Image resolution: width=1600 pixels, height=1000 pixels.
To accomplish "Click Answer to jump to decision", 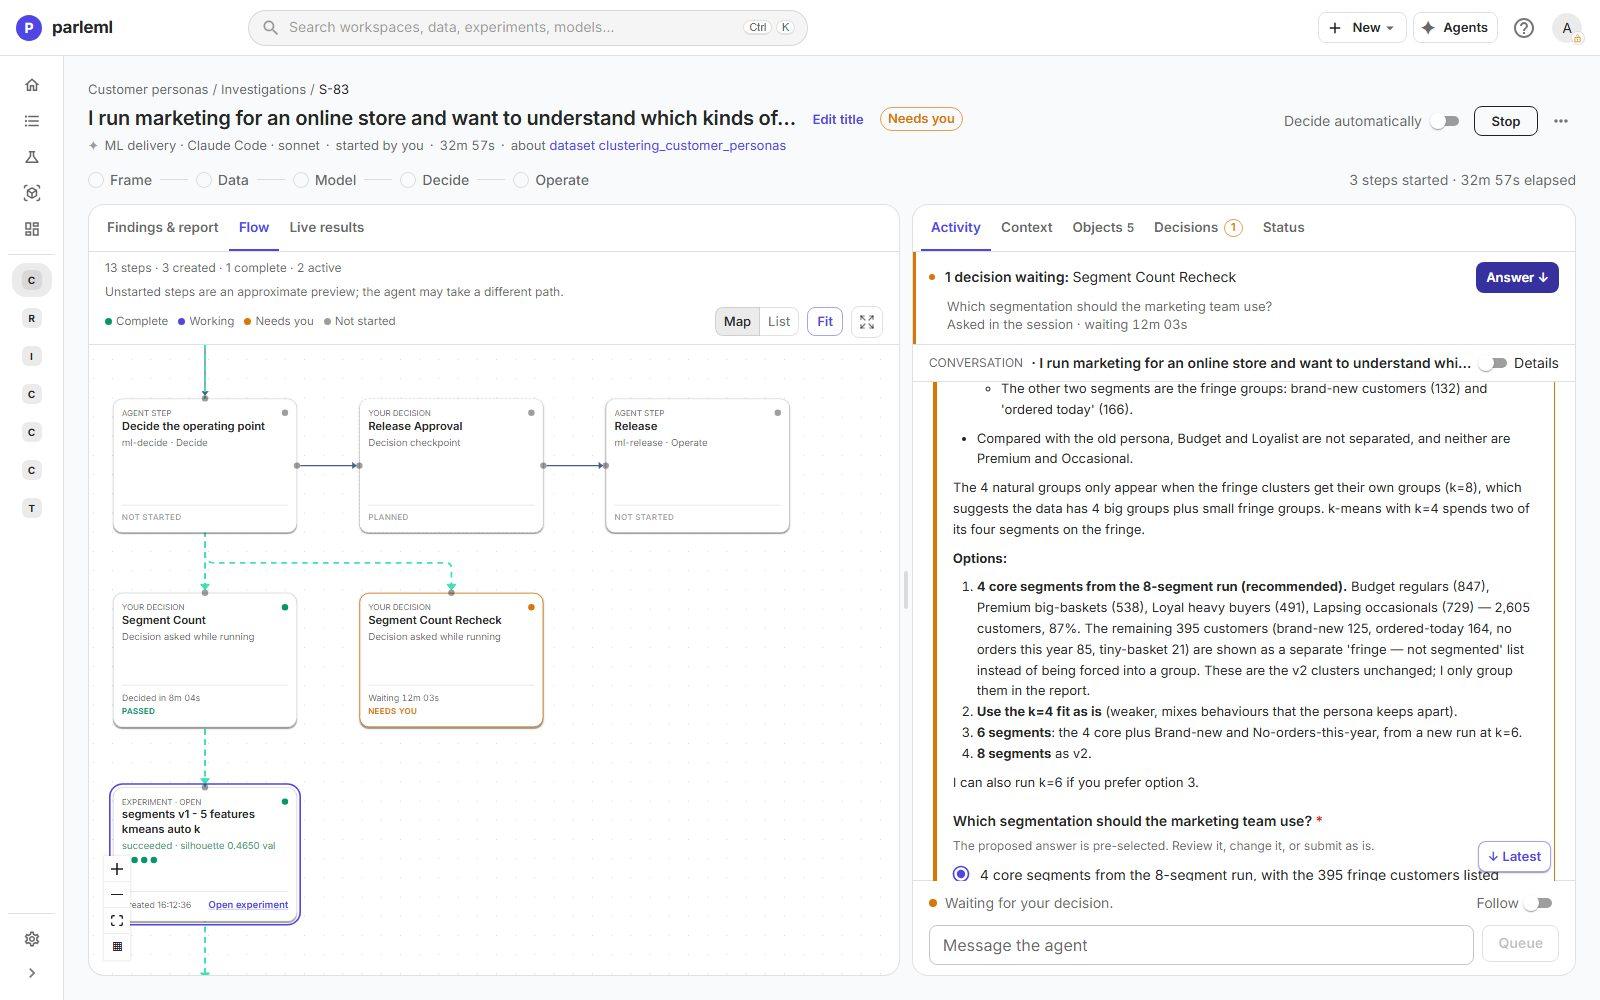I will [x=1516, y=278].
